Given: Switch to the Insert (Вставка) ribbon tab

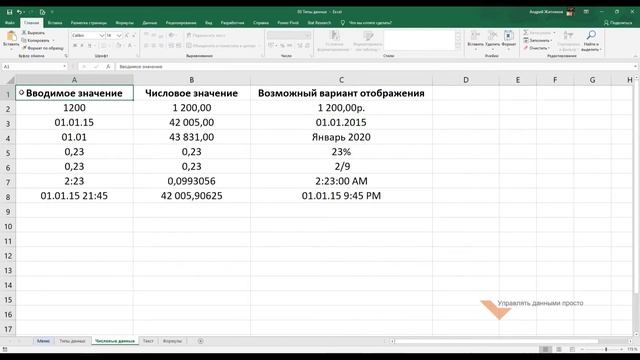Looking at the screenshot, I should pos(55,22).
